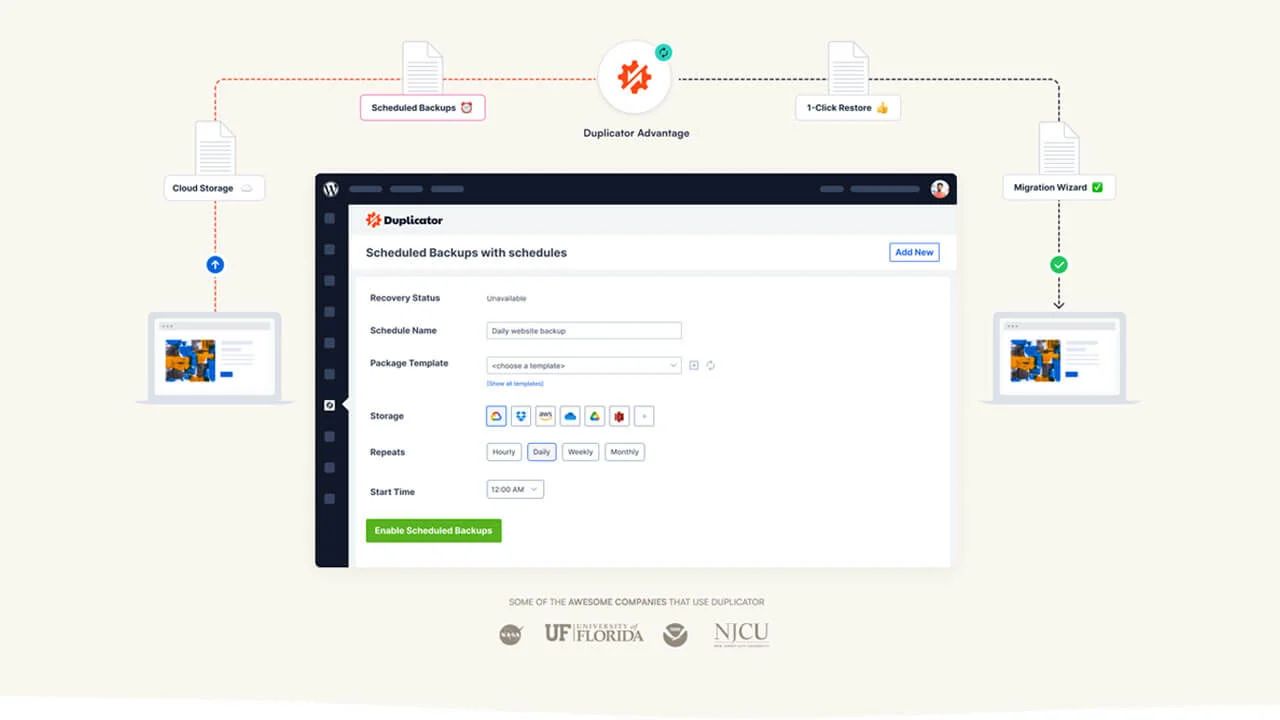Click the Show all templates link
Image resolution: width=1280 pixels, height=720 pixels.
point(515,384)
